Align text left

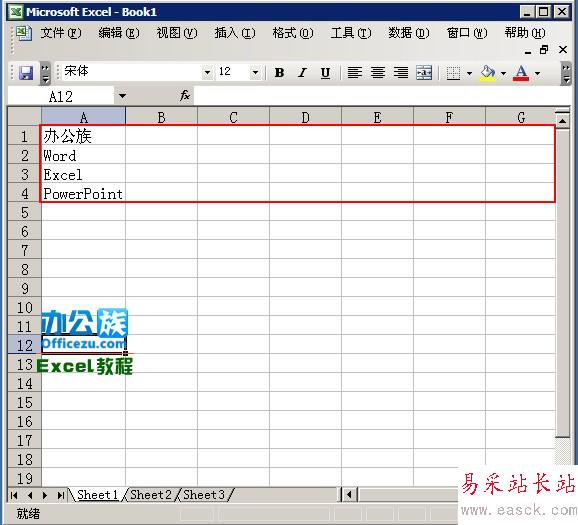pos(355,73)
